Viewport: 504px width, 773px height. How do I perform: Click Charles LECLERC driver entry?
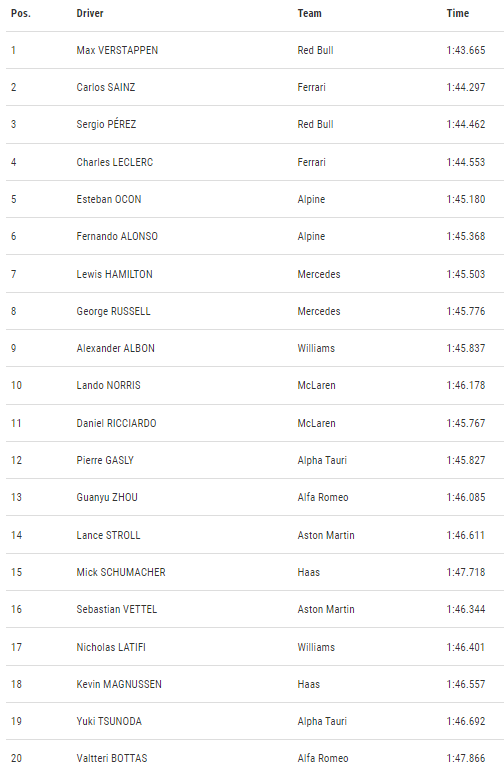[115, 162]
